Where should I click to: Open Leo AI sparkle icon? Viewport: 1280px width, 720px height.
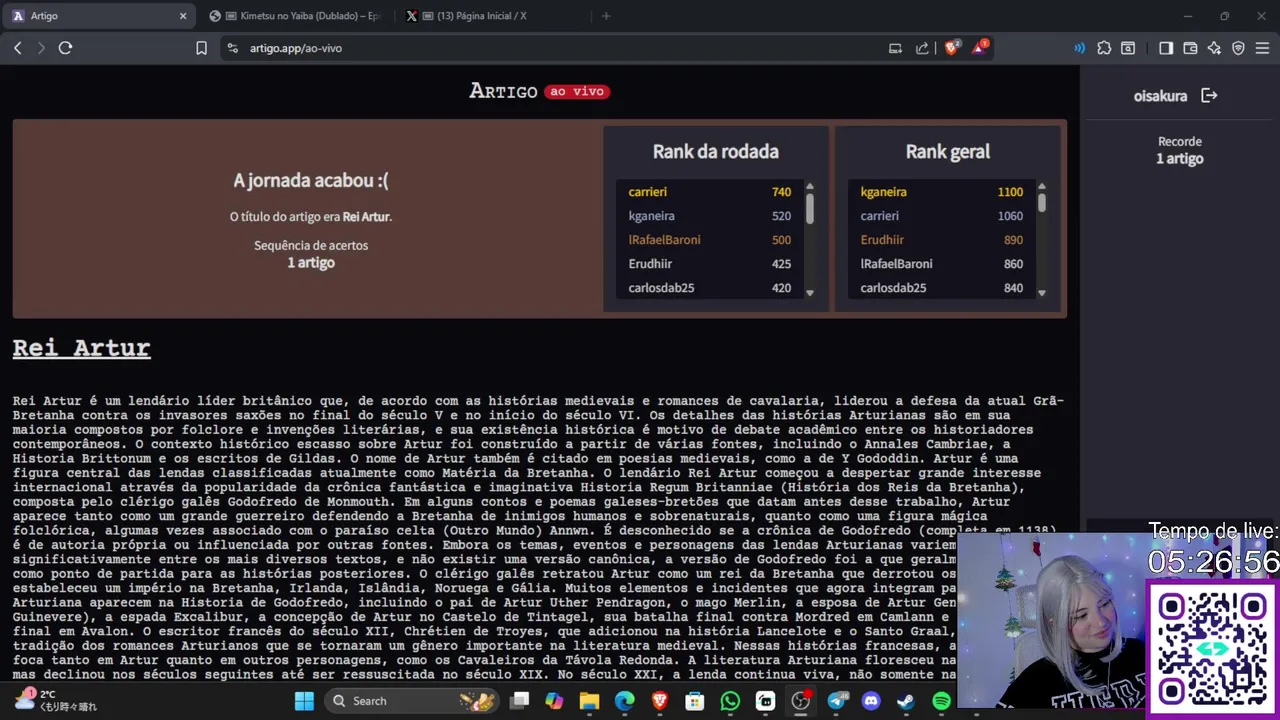(x=1214, y=48)
